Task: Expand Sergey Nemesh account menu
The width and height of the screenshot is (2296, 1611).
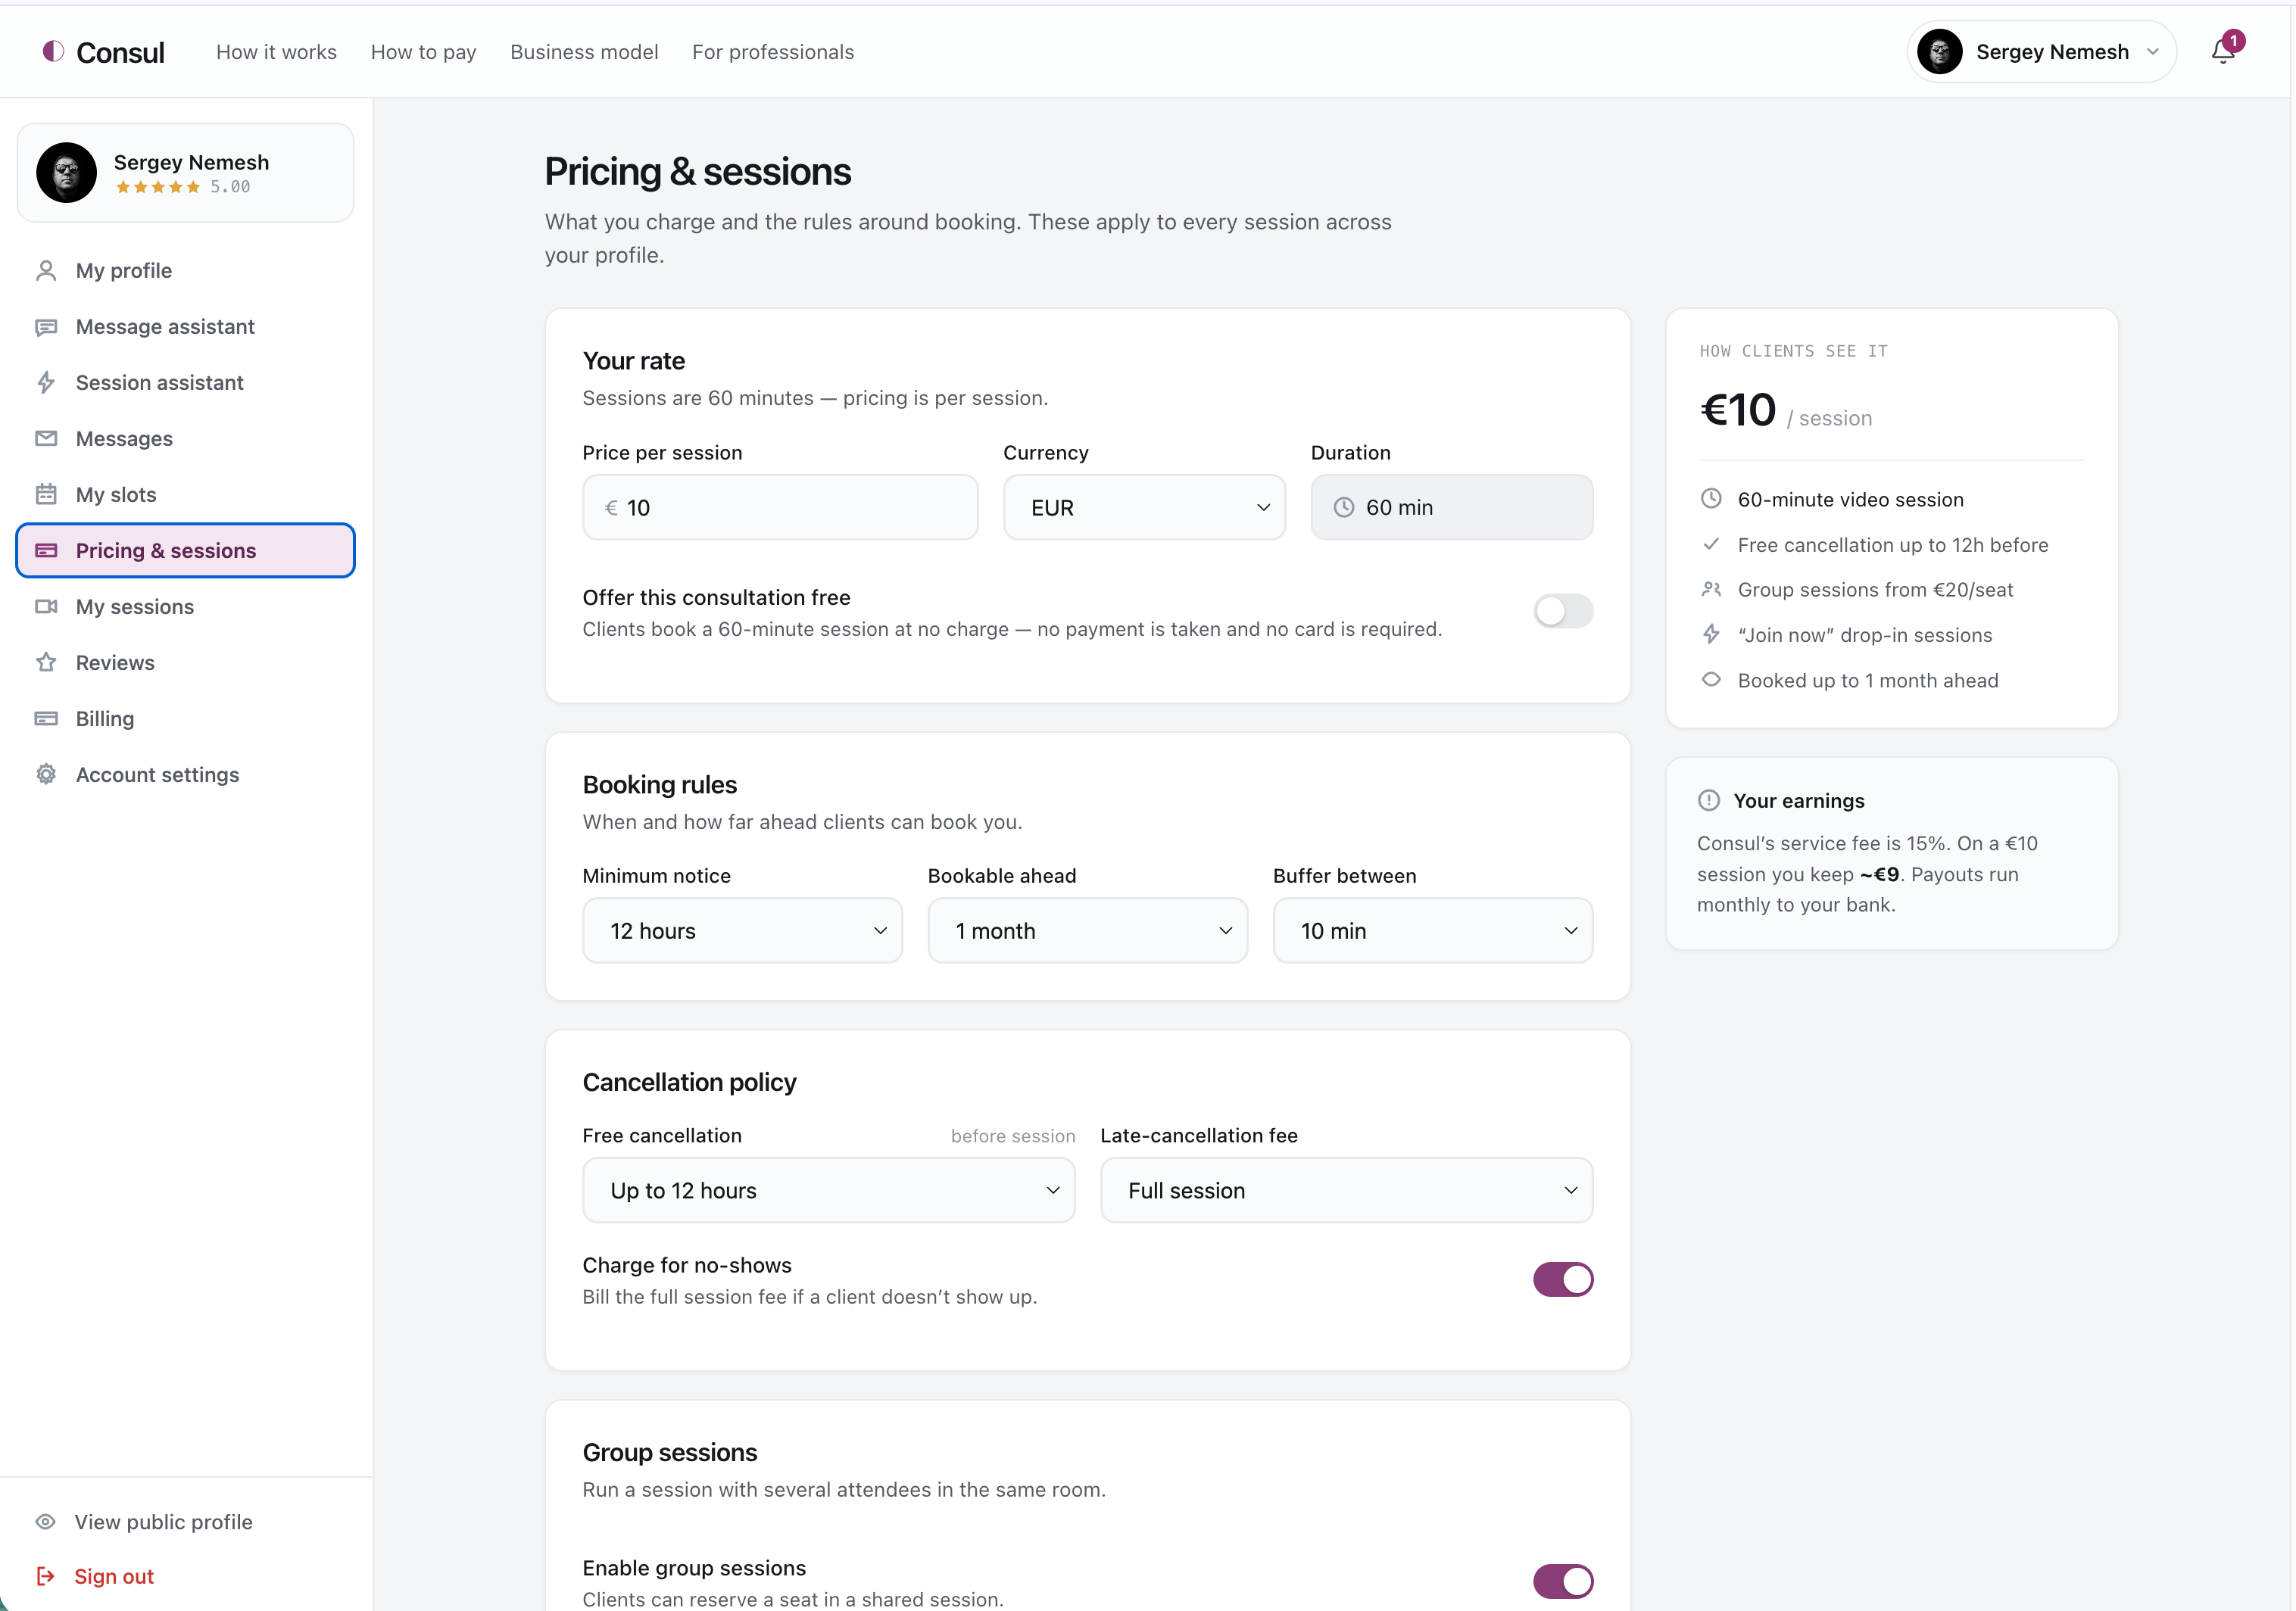Action: (x=2041, y=52)
